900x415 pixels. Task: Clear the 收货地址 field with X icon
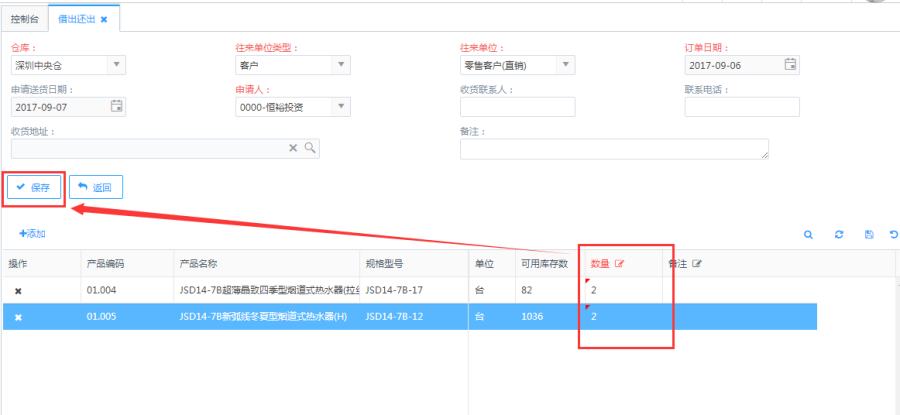click(293, 148)
